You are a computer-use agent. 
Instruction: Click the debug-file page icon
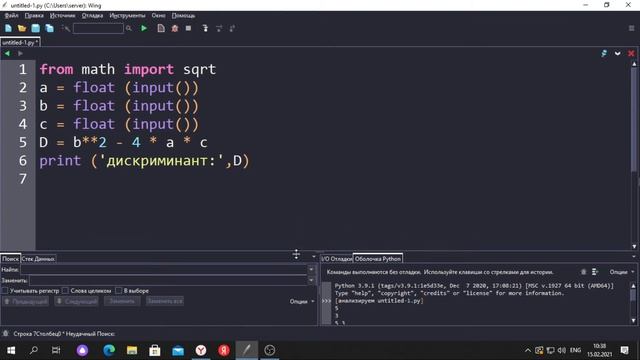coord(161,28)
